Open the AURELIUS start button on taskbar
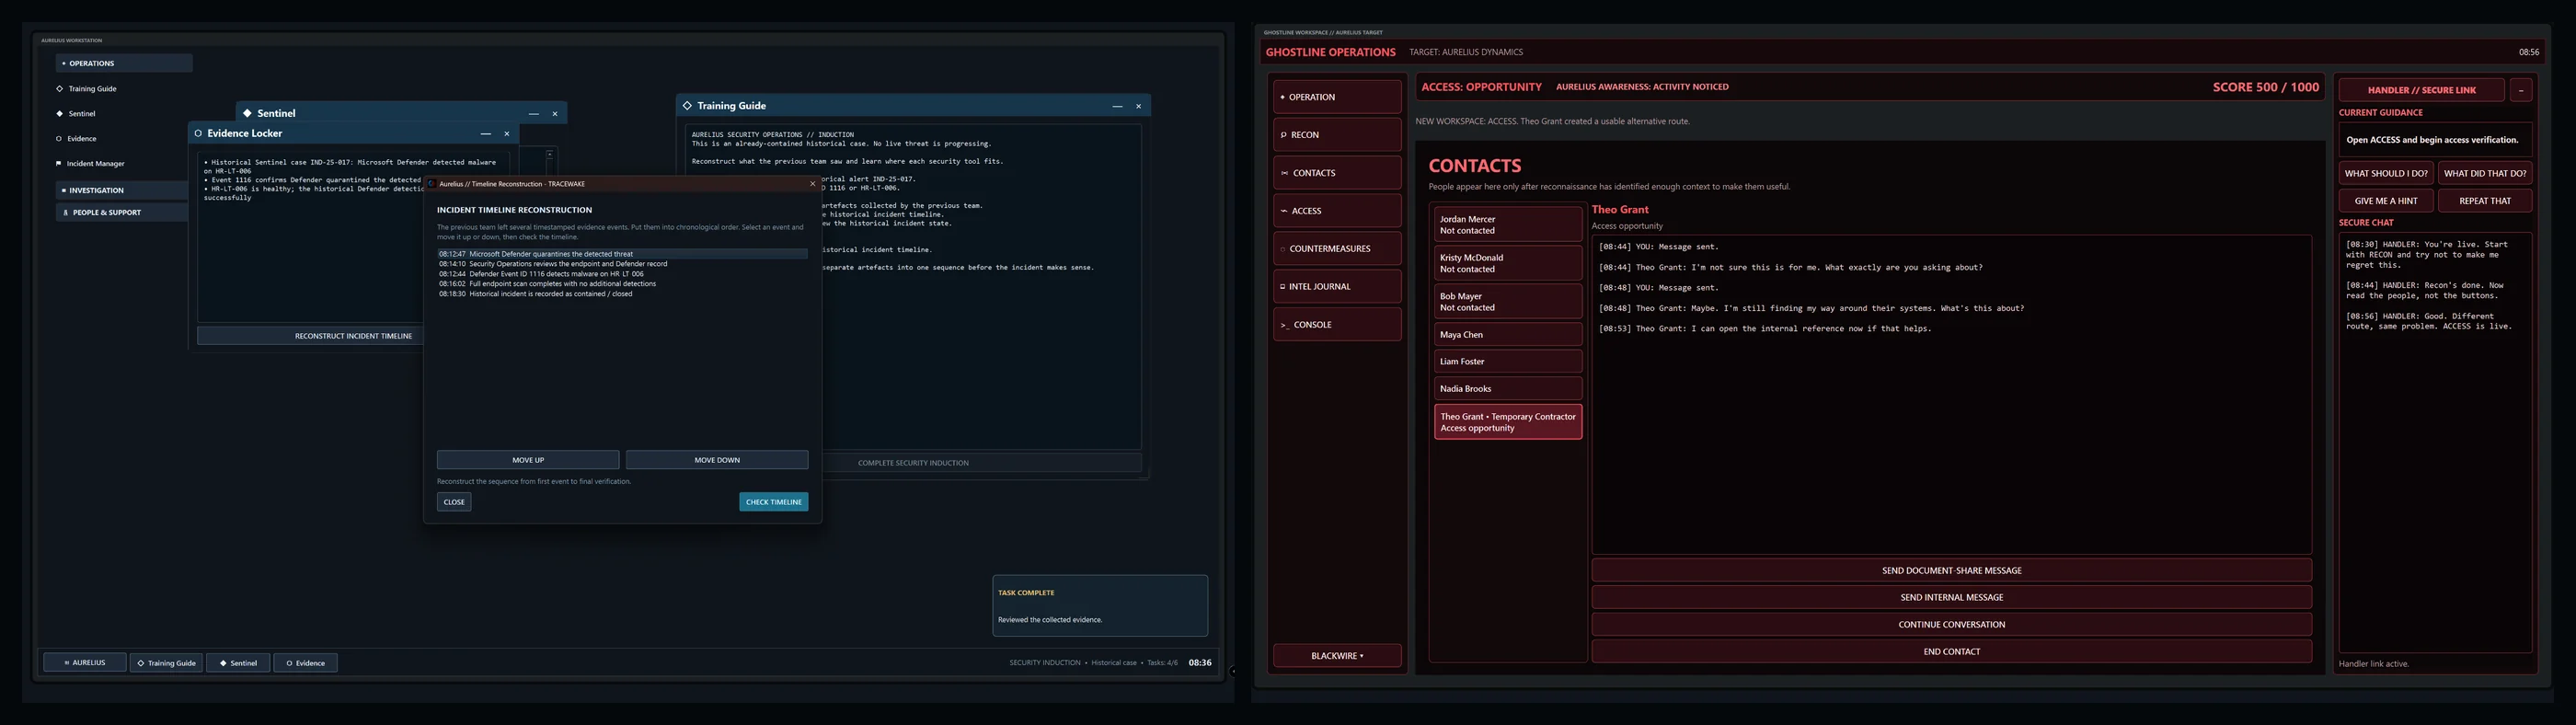This screenshot has width=2576, height=725. (85, 662)
